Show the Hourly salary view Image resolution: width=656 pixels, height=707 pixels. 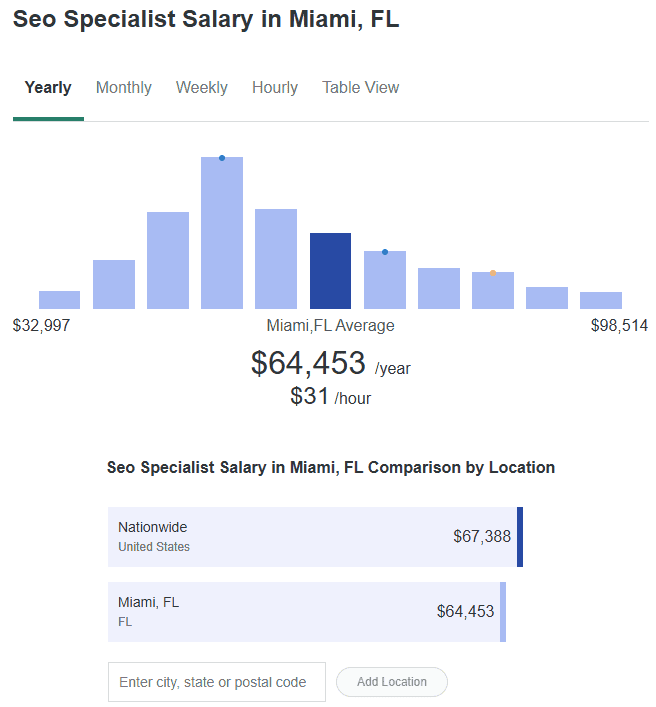(x=275, y=88)
